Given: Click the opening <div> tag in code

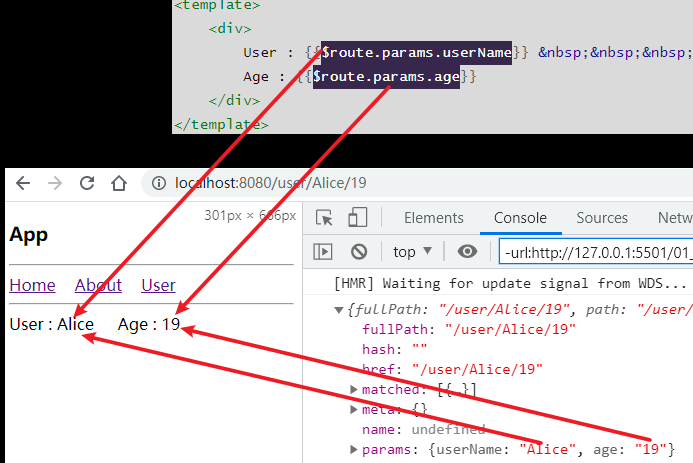Looking at the screenshot, I should coord(230,29).
